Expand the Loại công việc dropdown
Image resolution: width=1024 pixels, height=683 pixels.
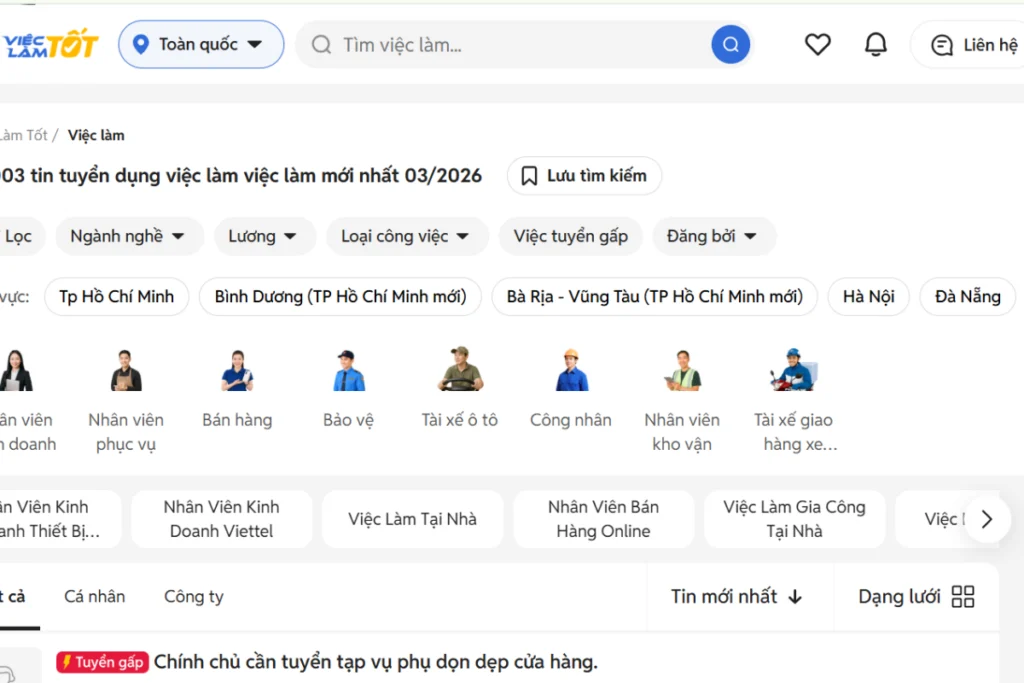point(406,236)
